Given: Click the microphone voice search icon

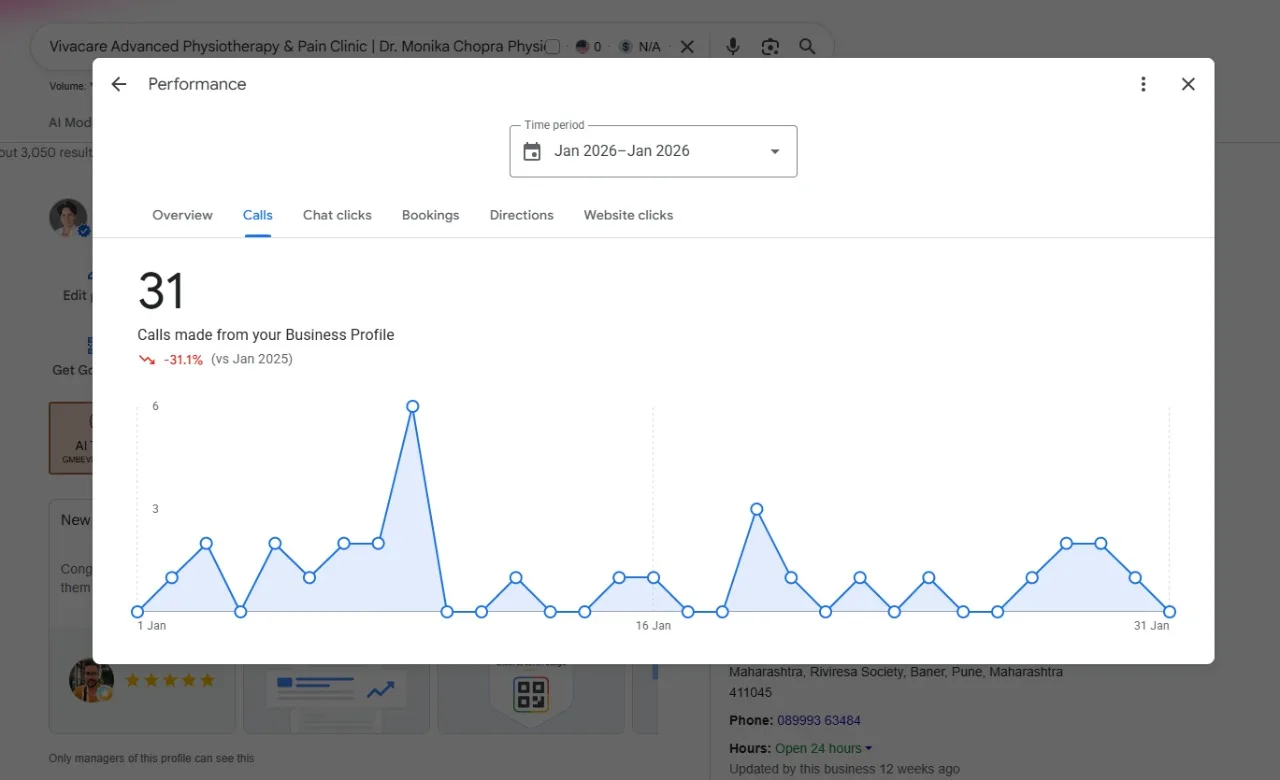Looking at the screenshot, I should [733, 46].
